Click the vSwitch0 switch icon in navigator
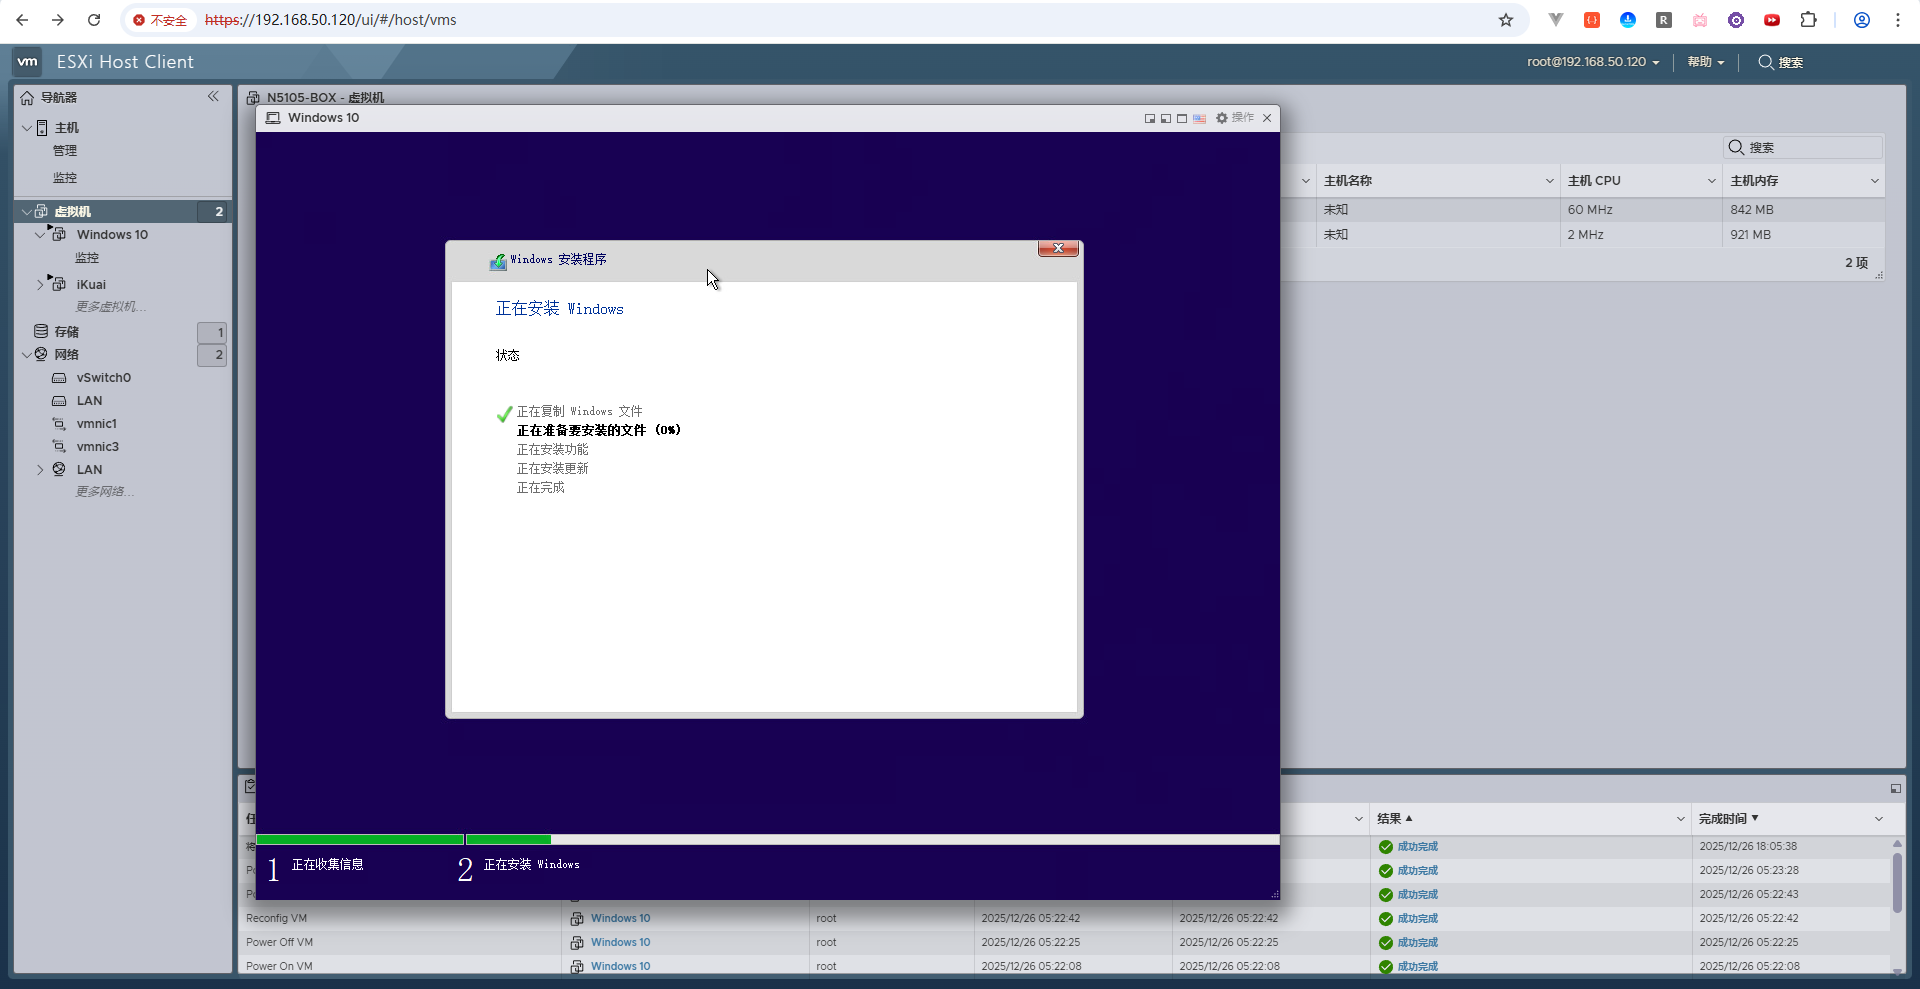Image resolution: width=1920 pixels, height=989 pixels. click(59, 378)
